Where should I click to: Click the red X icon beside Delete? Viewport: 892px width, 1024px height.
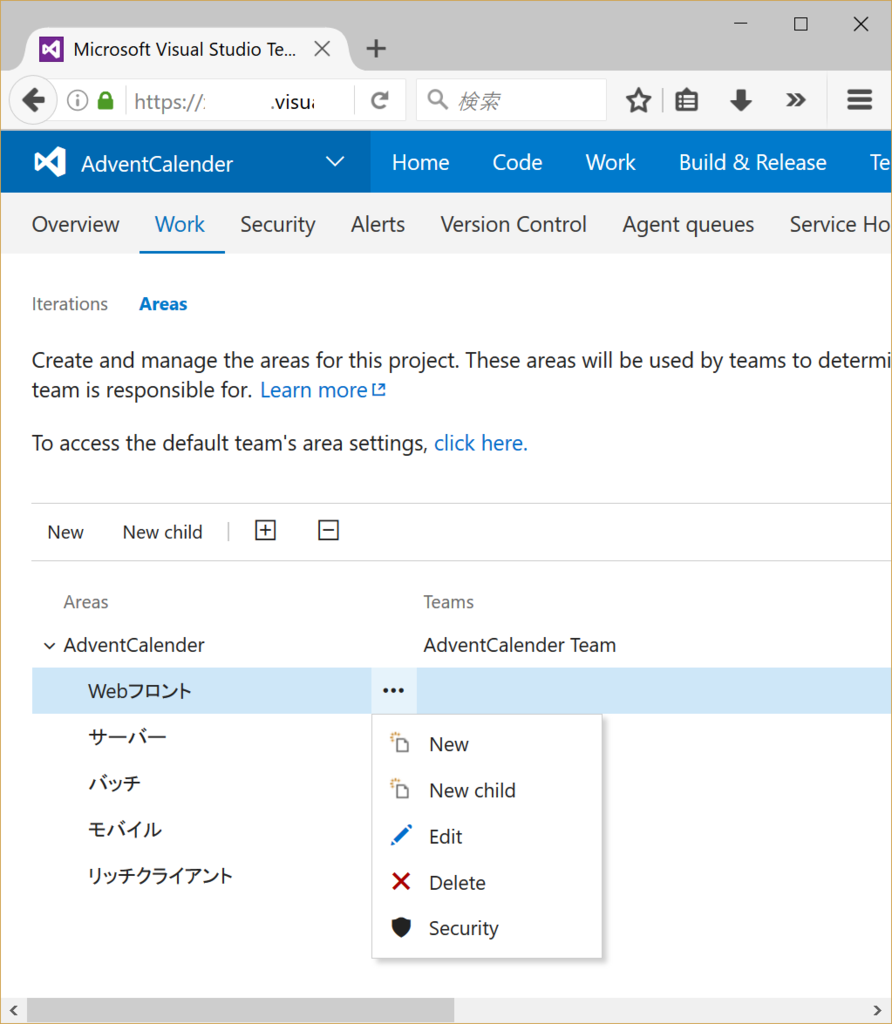pyautogui.click(x=401, y=882)
